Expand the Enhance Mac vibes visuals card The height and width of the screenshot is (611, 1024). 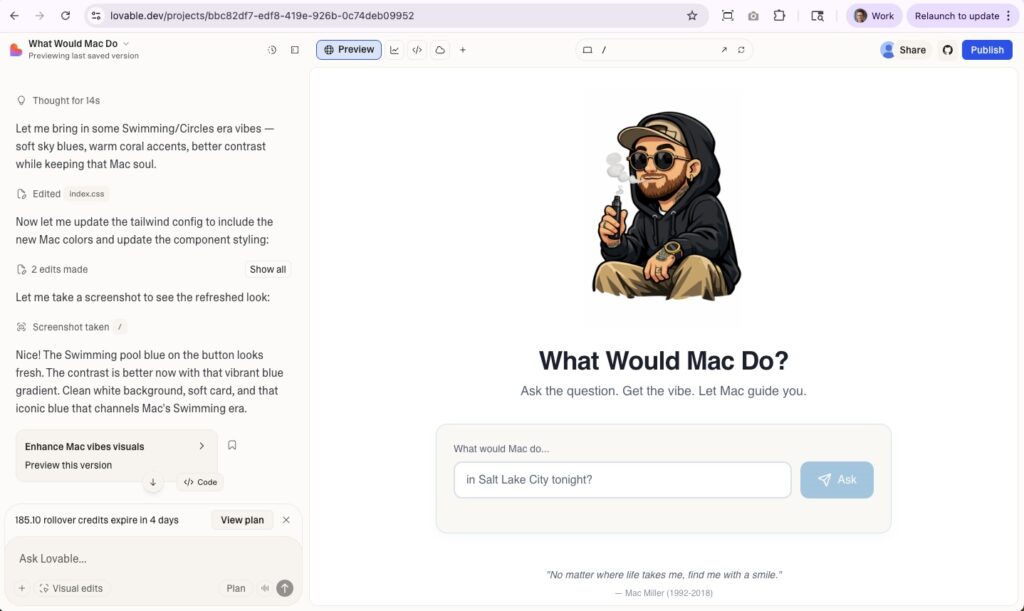coord(201,446)
